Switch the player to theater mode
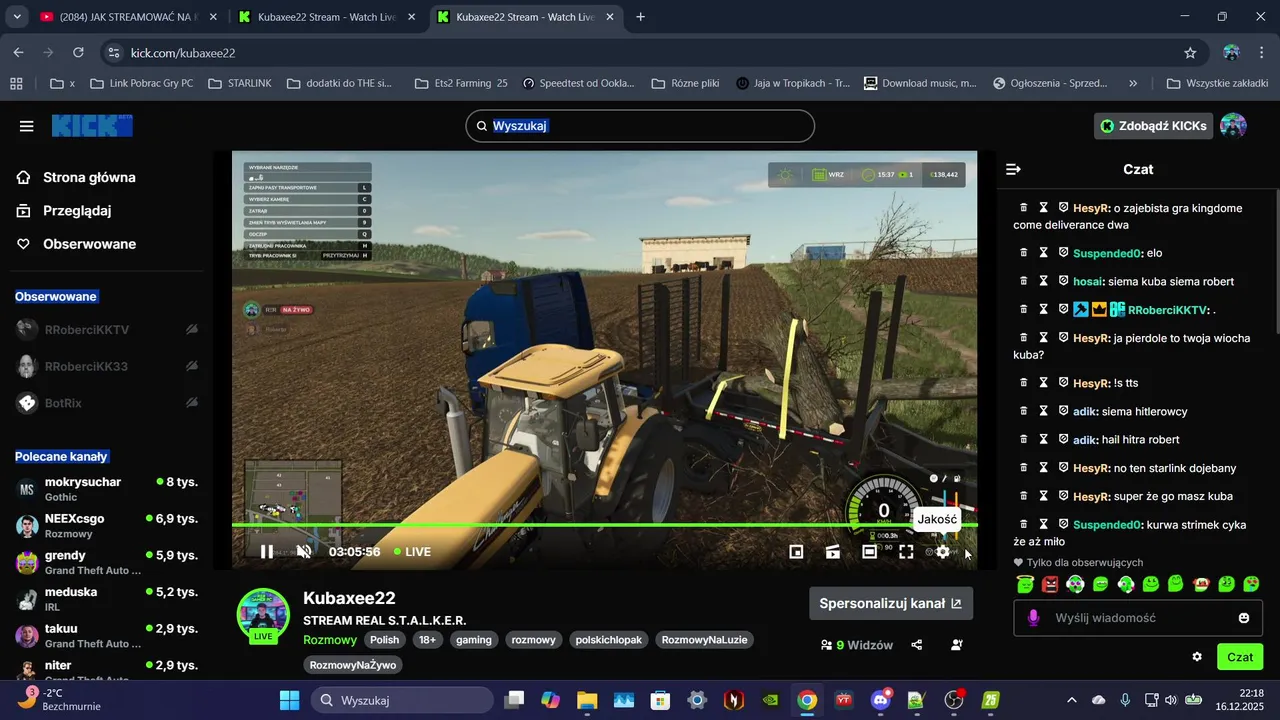1280x720 pixels. [869, 551]
